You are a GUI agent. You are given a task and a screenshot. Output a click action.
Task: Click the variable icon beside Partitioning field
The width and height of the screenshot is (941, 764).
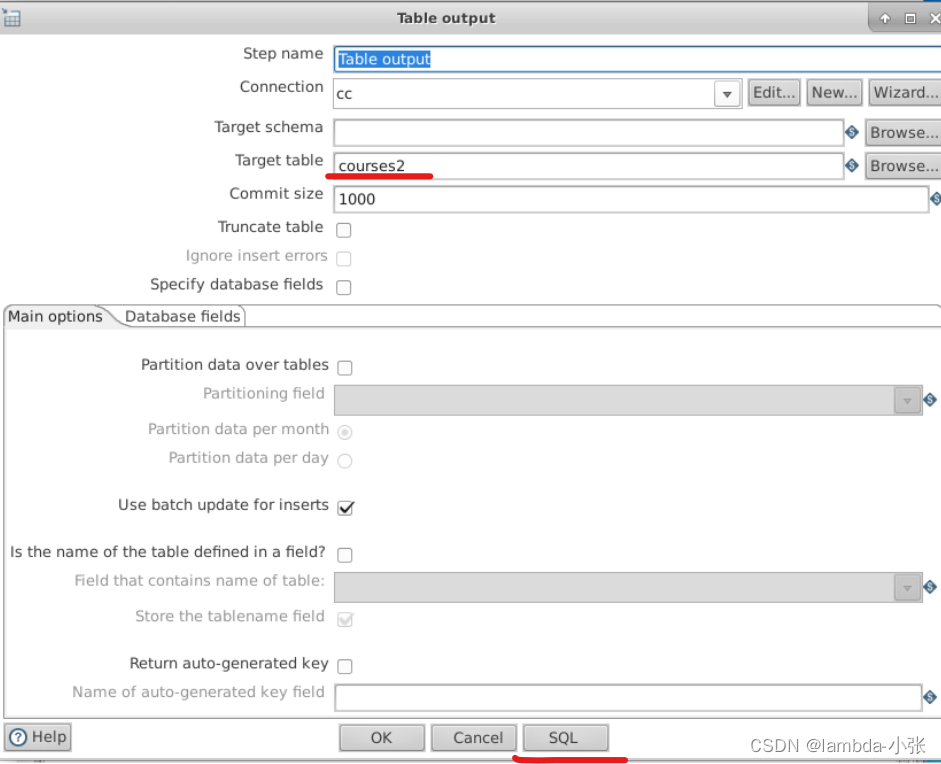(x=930, y=400)
